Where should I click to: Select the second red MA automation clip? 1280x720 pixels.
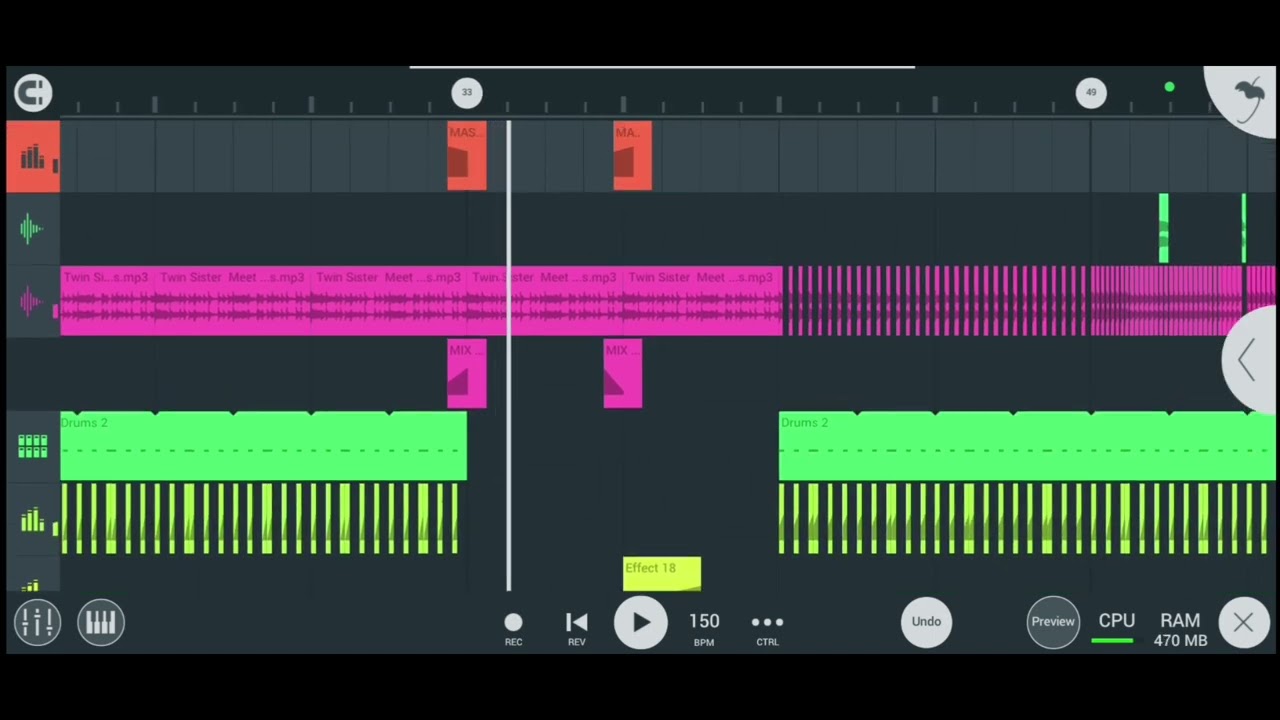[x=632, y=156]
